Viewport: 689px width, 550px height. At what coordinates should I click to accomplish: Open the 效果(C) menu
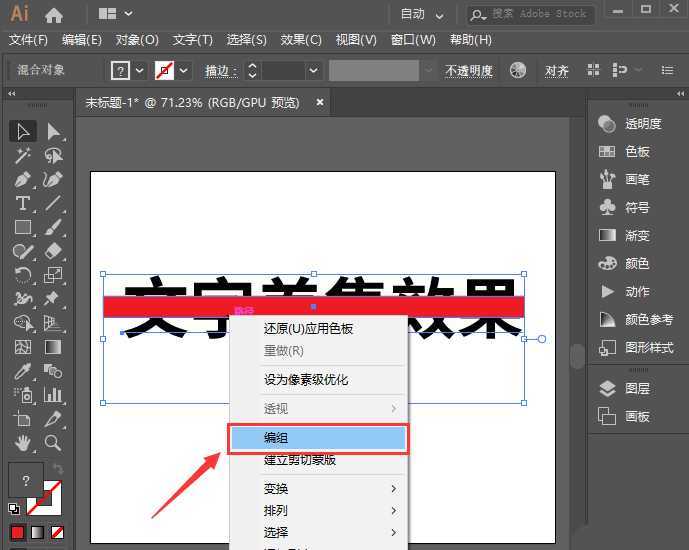click(300, 40)
